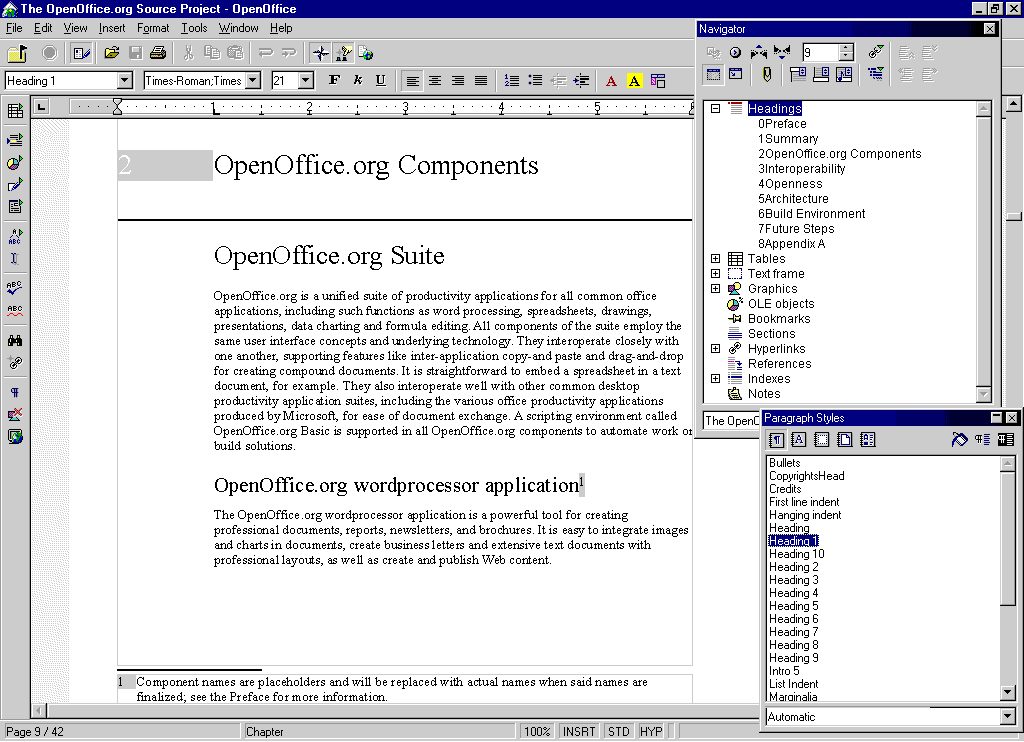The image size is (1024, 742).
Task: Open the font size dropdown
Action: click(x=306, y=80)
